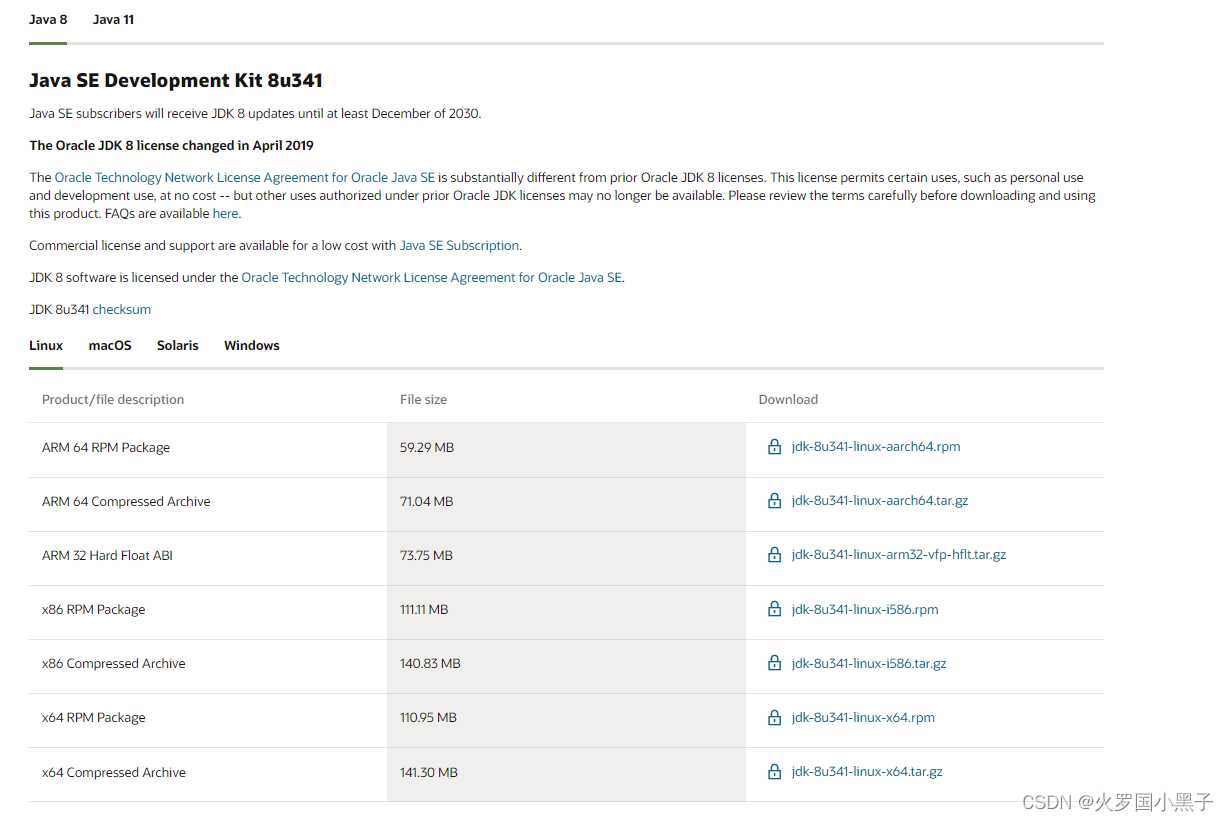Click 'Java SE Development Kit 8u341' heading

[176, 81]
